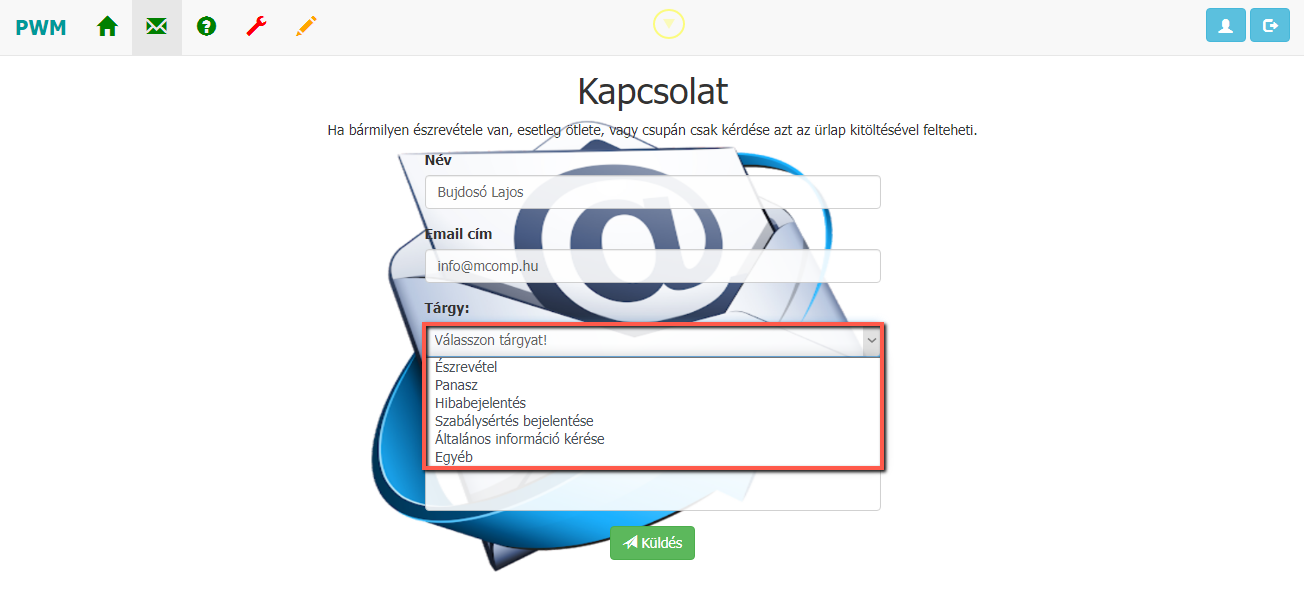The image size is (1304, 600).
Task: Click the logout arrow button
Action: [1270, 25]
